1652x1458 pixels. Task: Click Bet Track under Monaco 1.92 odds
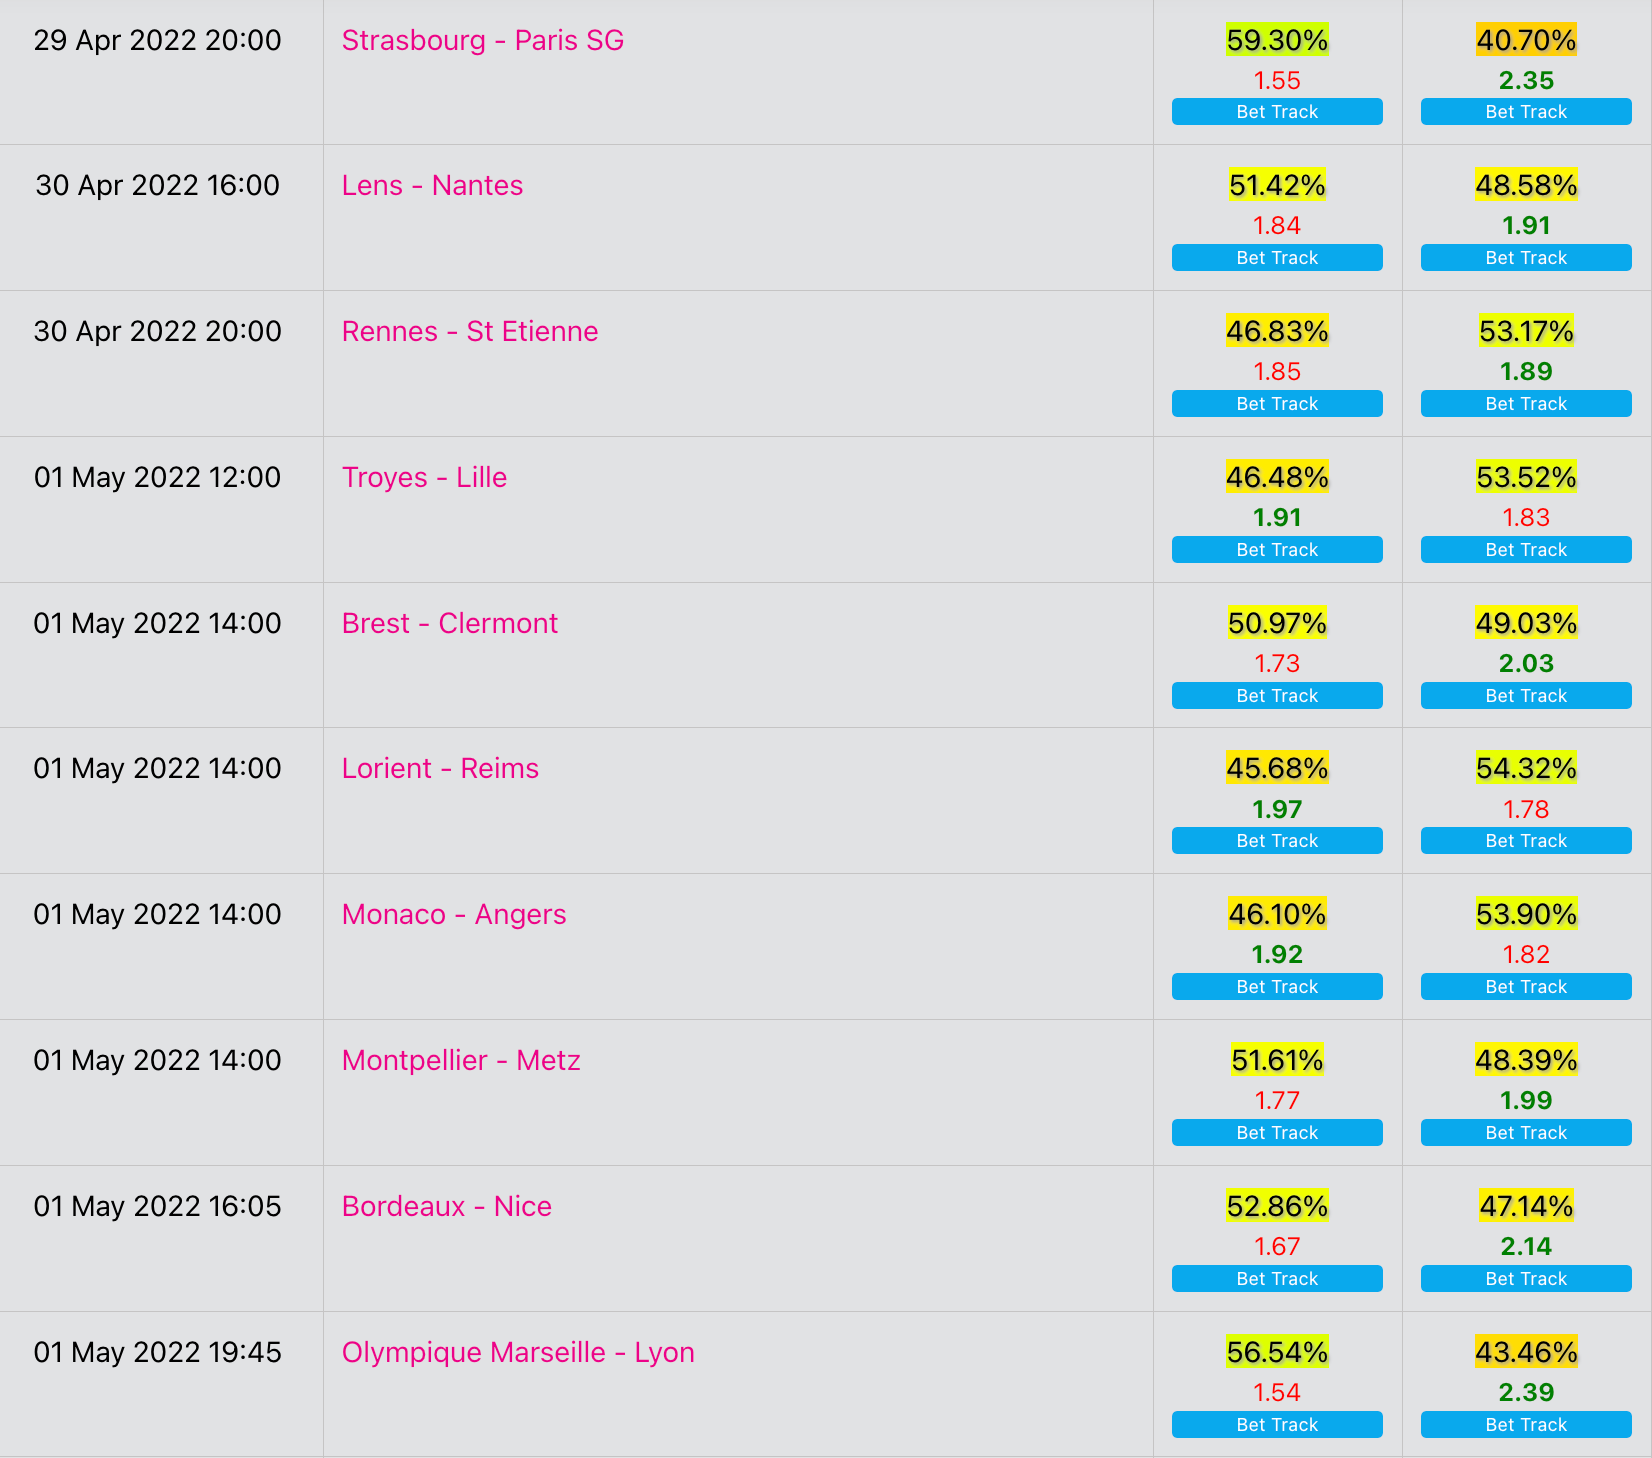tap(1277, 987)
